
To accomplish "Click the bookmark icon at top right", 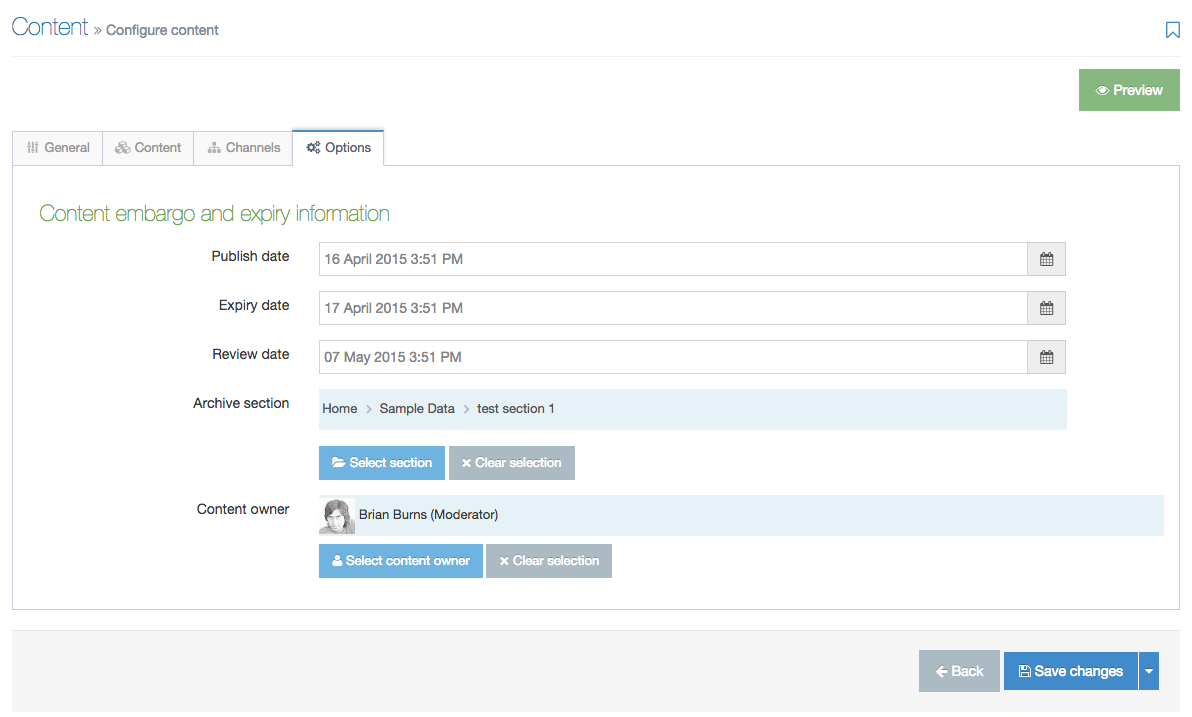I will tap(1172, 30).
